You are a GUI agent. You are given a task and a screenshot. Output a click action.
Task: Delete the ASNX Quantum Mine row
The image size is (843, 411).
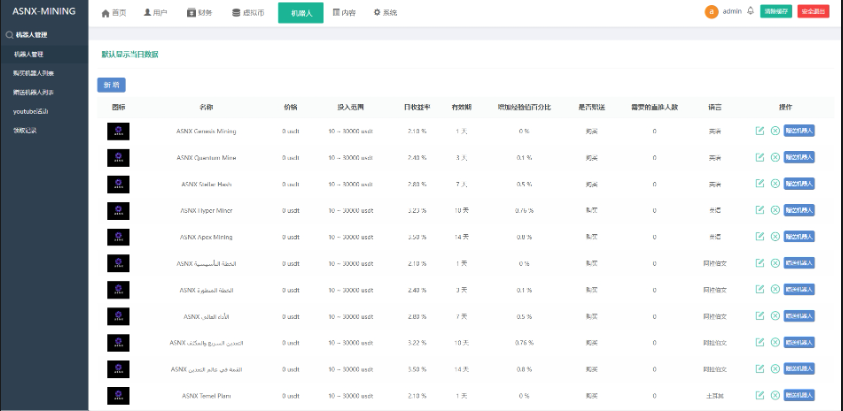coord(775,157)
